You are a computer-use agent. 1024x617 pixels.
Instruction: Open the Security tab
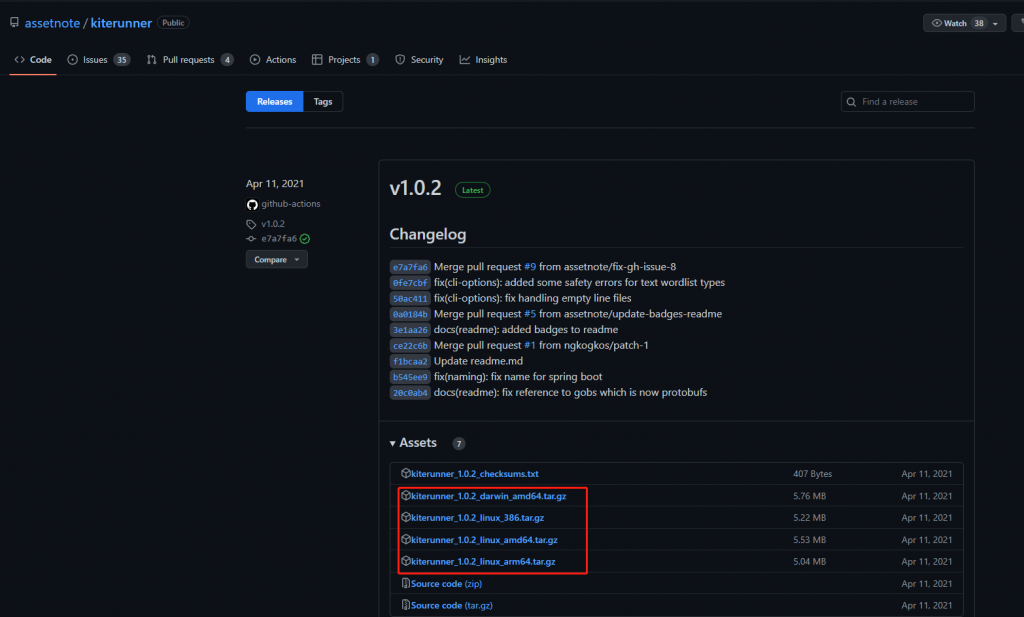click(x=419, y=59)
